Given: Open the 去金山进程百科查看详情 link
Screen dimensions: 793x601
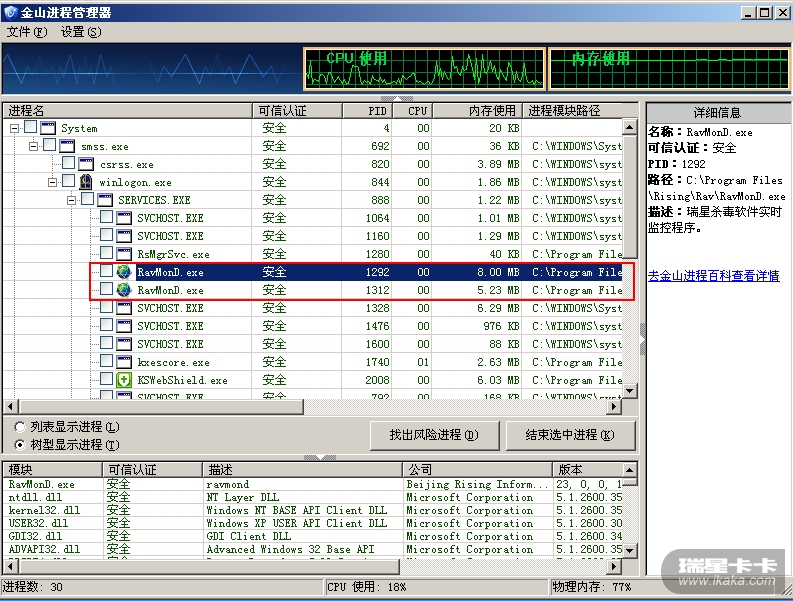Looking at the screenshot, I should point(713,275).
